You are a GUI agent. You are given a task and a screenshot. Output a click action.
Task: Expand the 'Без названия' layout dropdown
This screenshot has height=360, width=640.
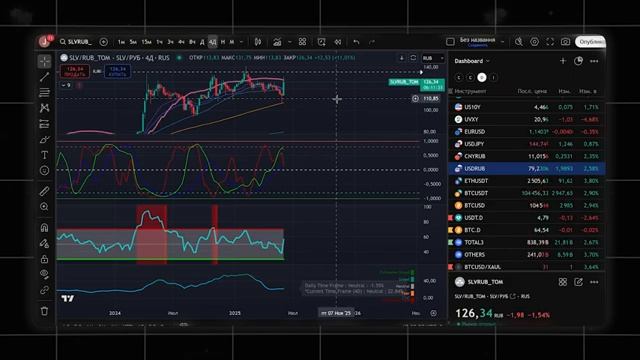pyautogui.click(x=502, y=42)
